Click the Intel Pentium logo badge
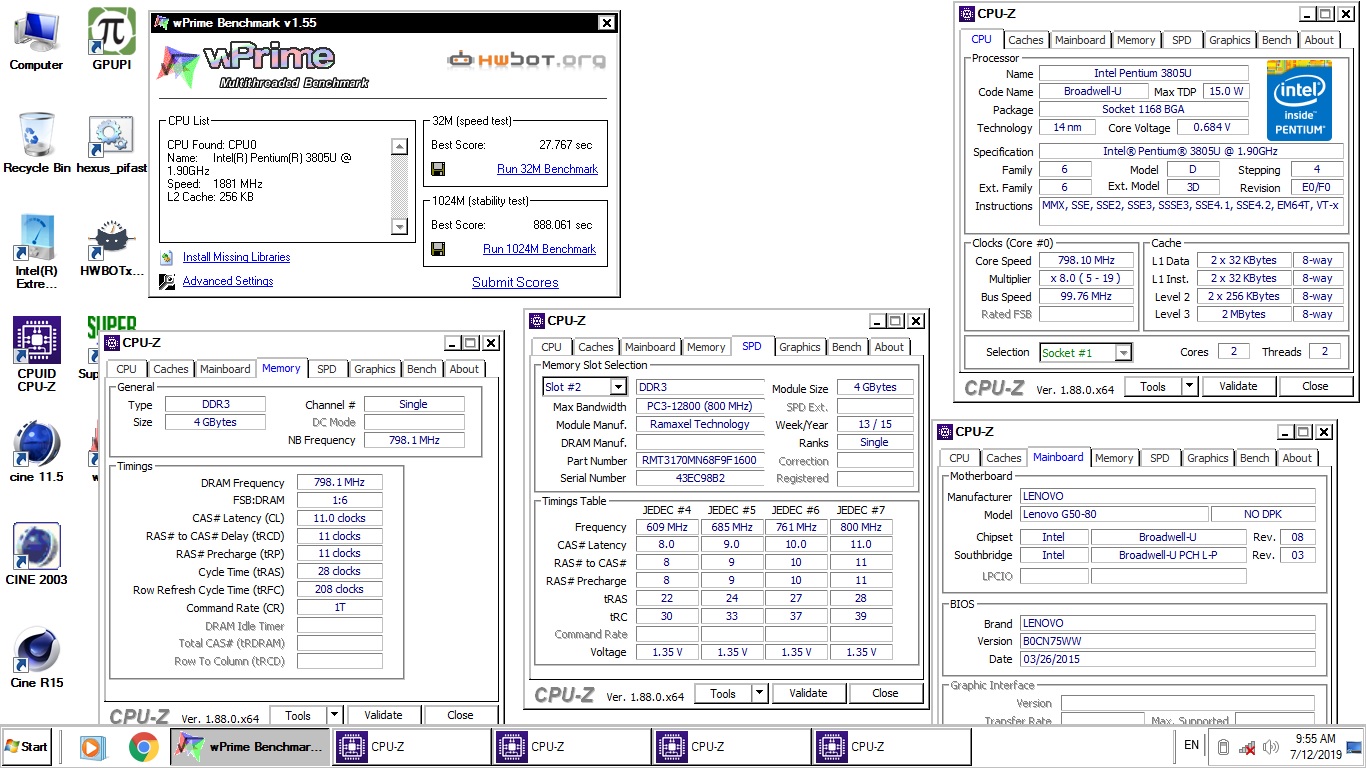 tap(1299, 100)
